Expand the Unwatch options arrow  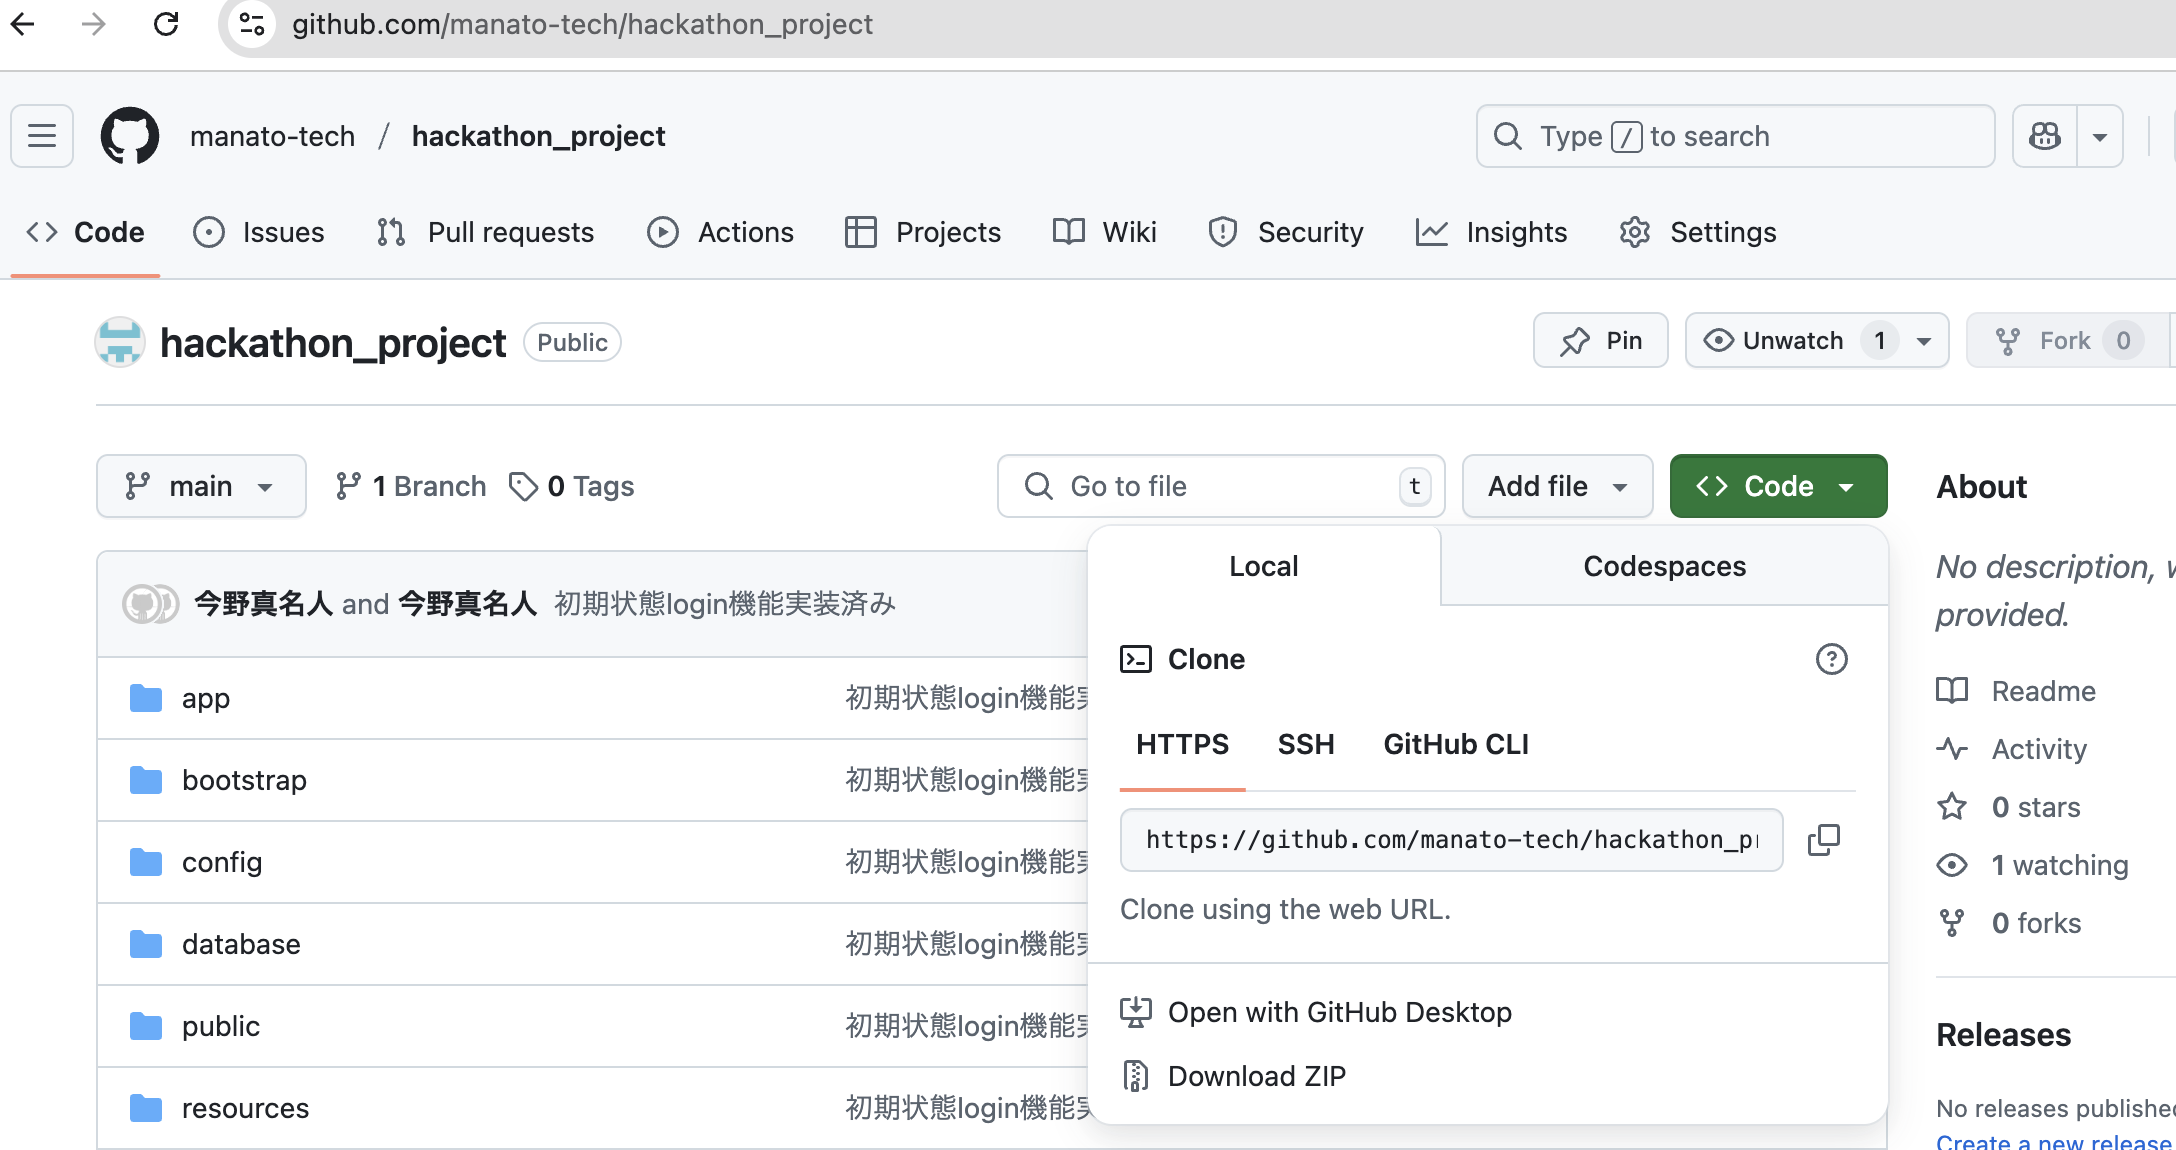point(1924,341)
